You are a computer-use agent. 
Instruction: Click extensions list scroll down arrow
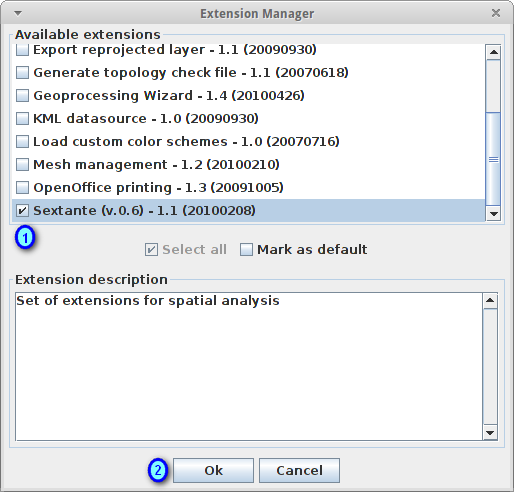coord(493,213)
